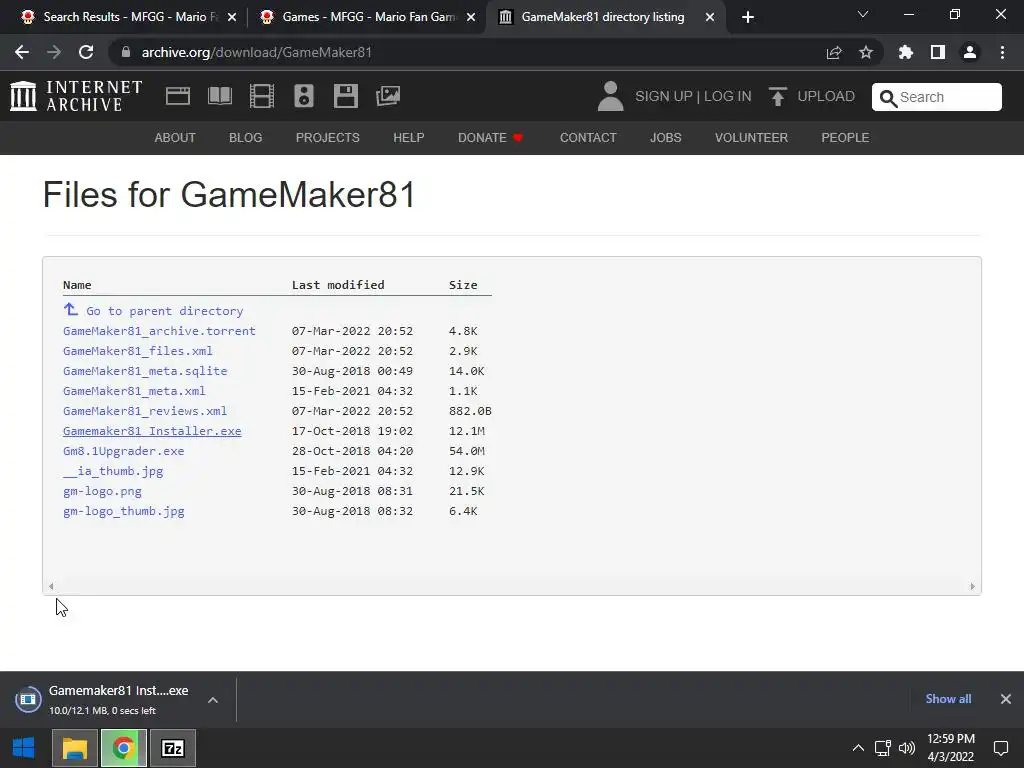The height and width of the screenshot is (768, 1024).
Task: Switch to Games - MFGG tab
Action: point(368,17)
